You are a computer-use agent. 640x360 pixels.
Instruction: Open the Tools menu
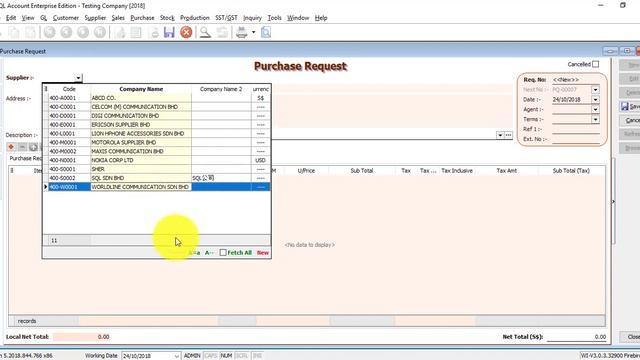click(x=274, y=18)
